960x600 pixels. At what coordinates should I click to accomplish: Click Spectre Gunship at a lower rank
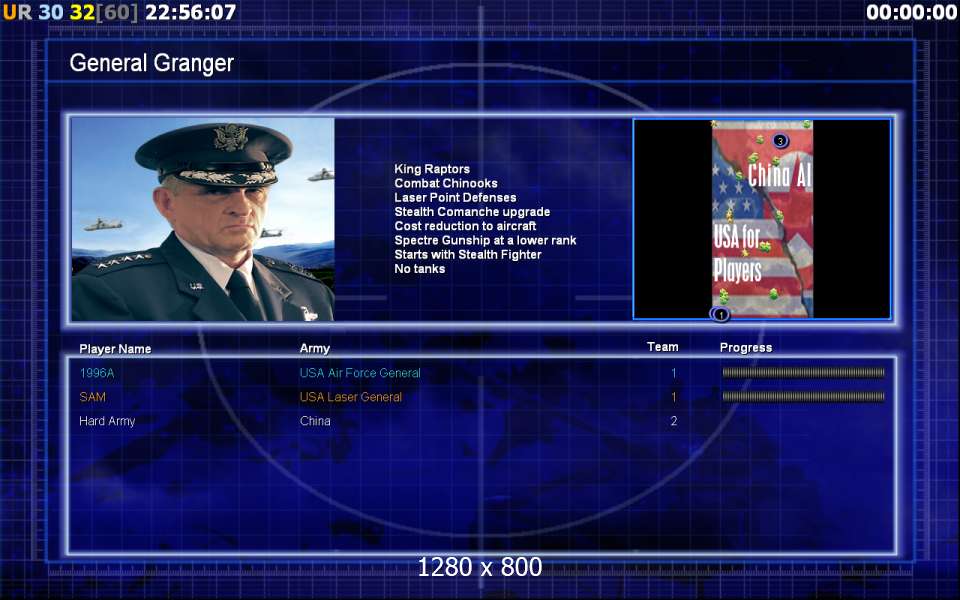click(x=486, y=240)
